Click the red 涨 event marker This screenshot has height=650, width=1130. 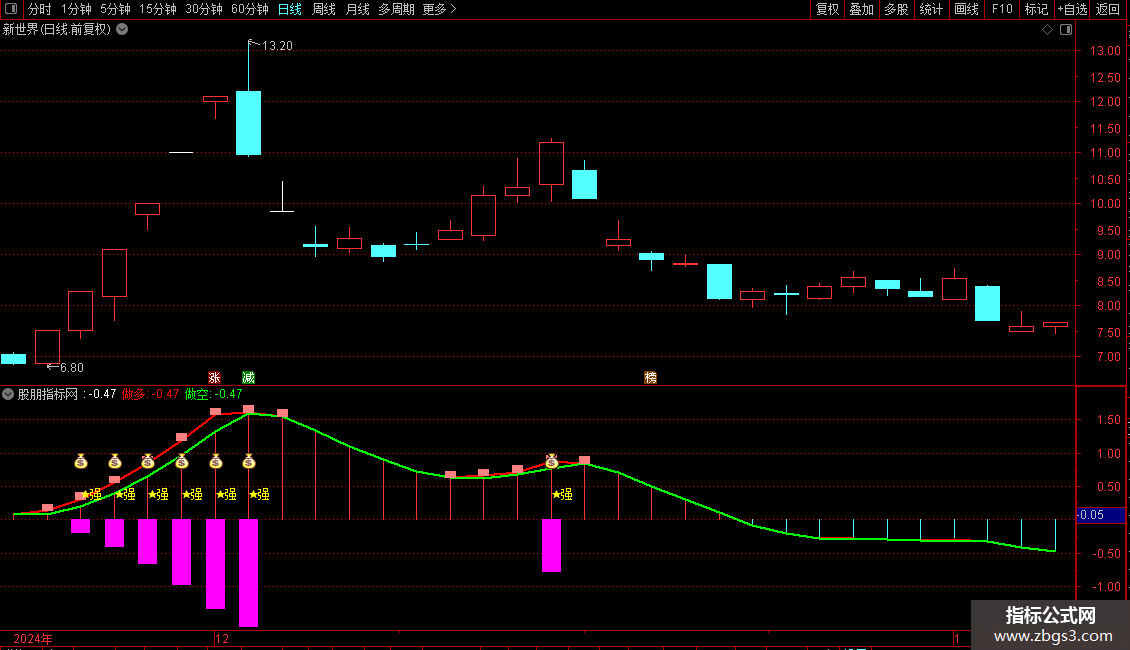(214, 378)
